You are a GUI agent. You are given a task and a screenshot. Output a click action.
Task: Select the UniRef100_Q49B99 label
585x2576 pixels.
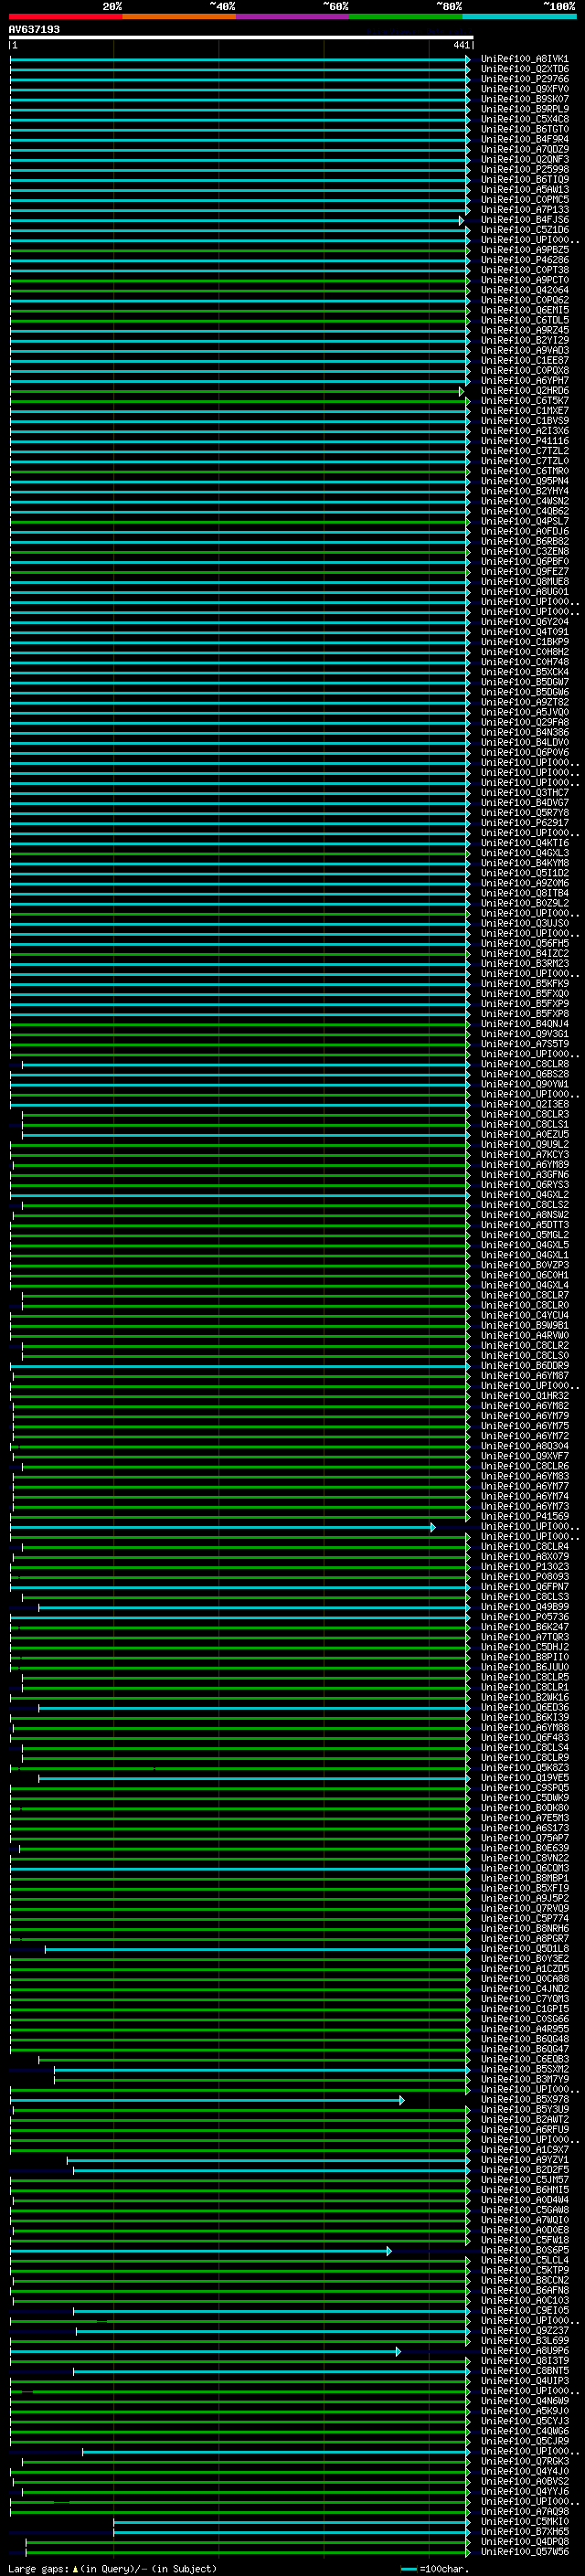(525, 1607)
